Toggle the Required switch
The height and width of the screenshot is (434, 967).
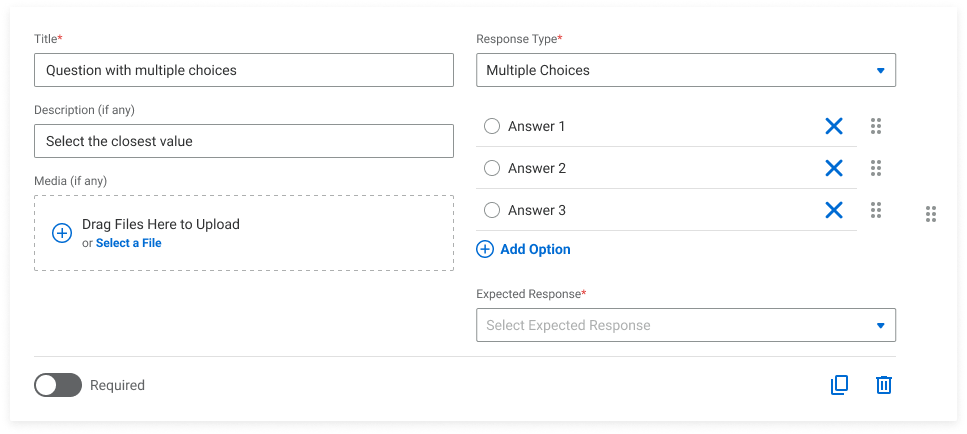[58, 385]
